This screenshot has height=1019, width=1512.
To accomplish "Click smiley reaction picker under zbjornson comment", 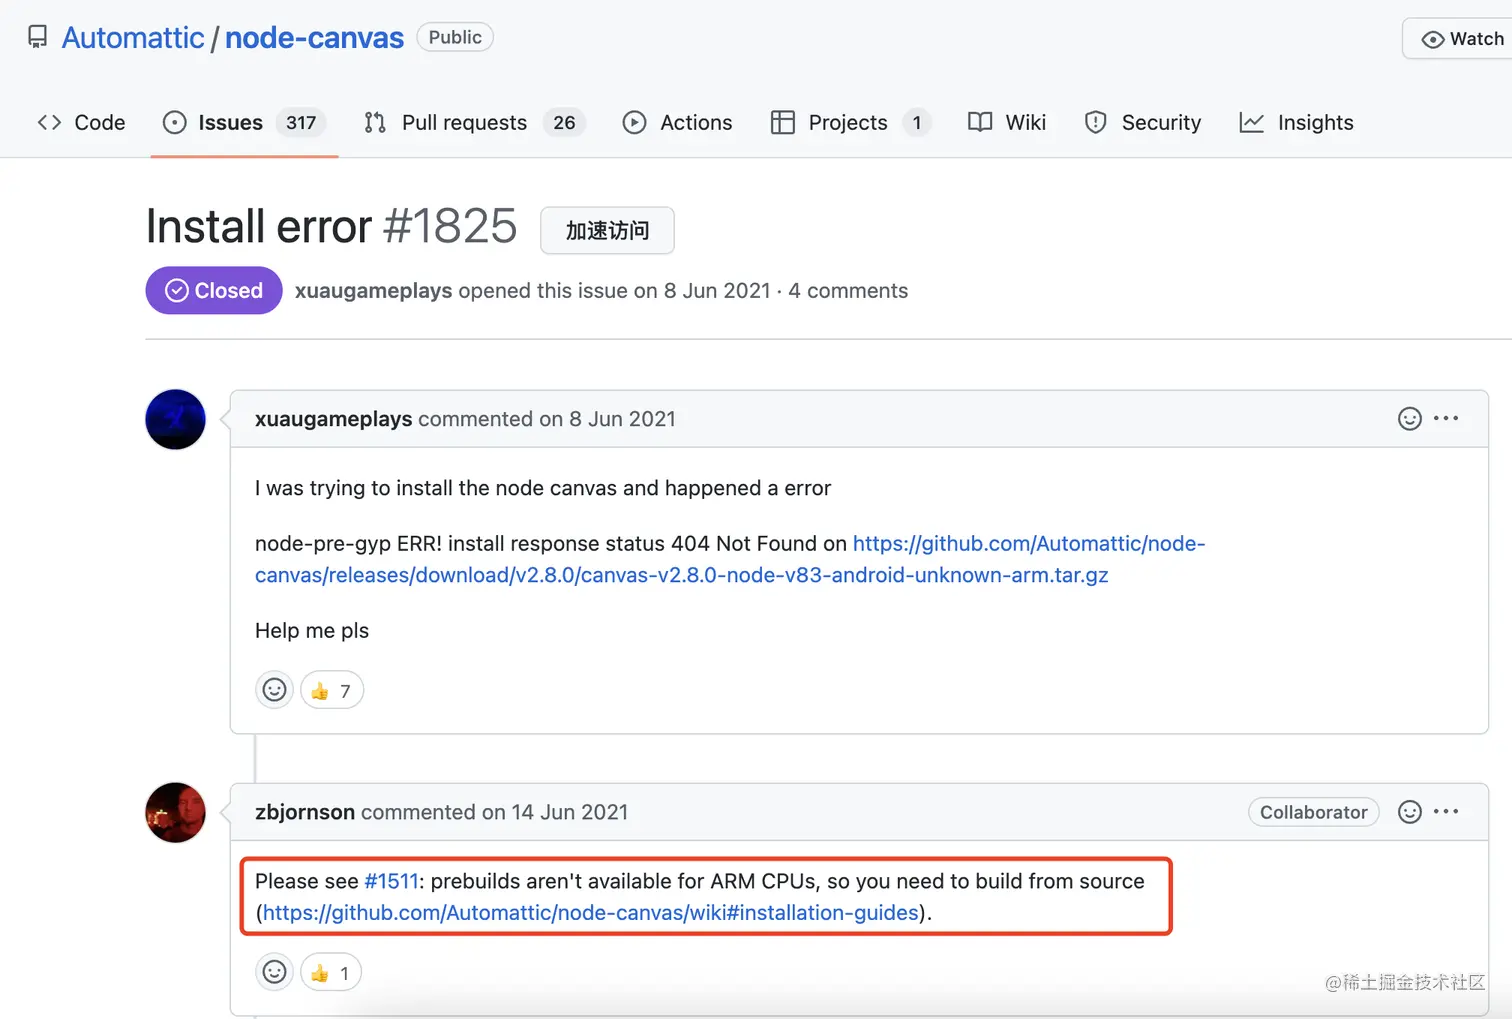I will click(x=274, y=972).
